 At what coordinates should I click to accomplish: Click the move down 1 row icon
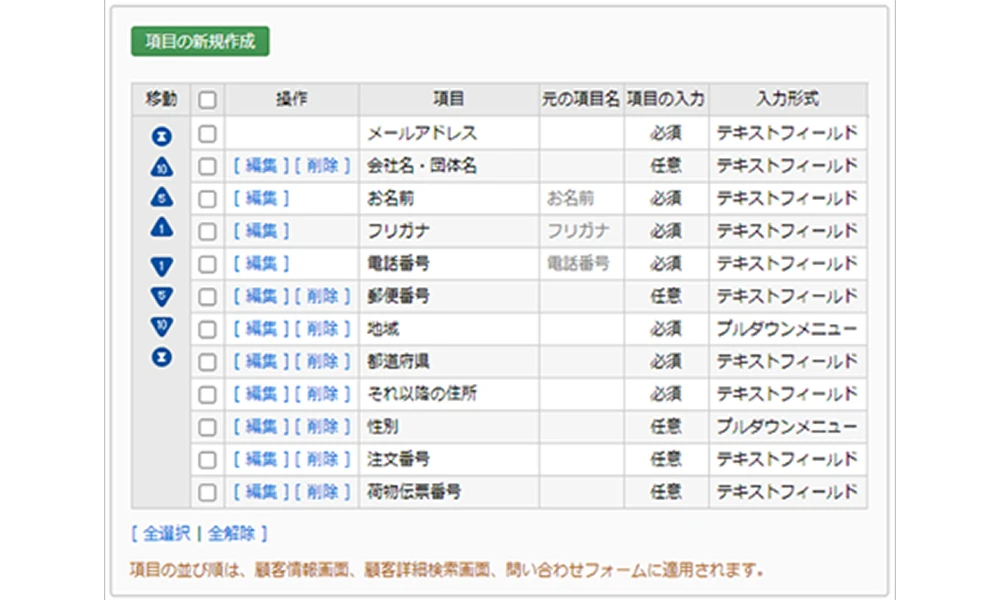point(161,266)
